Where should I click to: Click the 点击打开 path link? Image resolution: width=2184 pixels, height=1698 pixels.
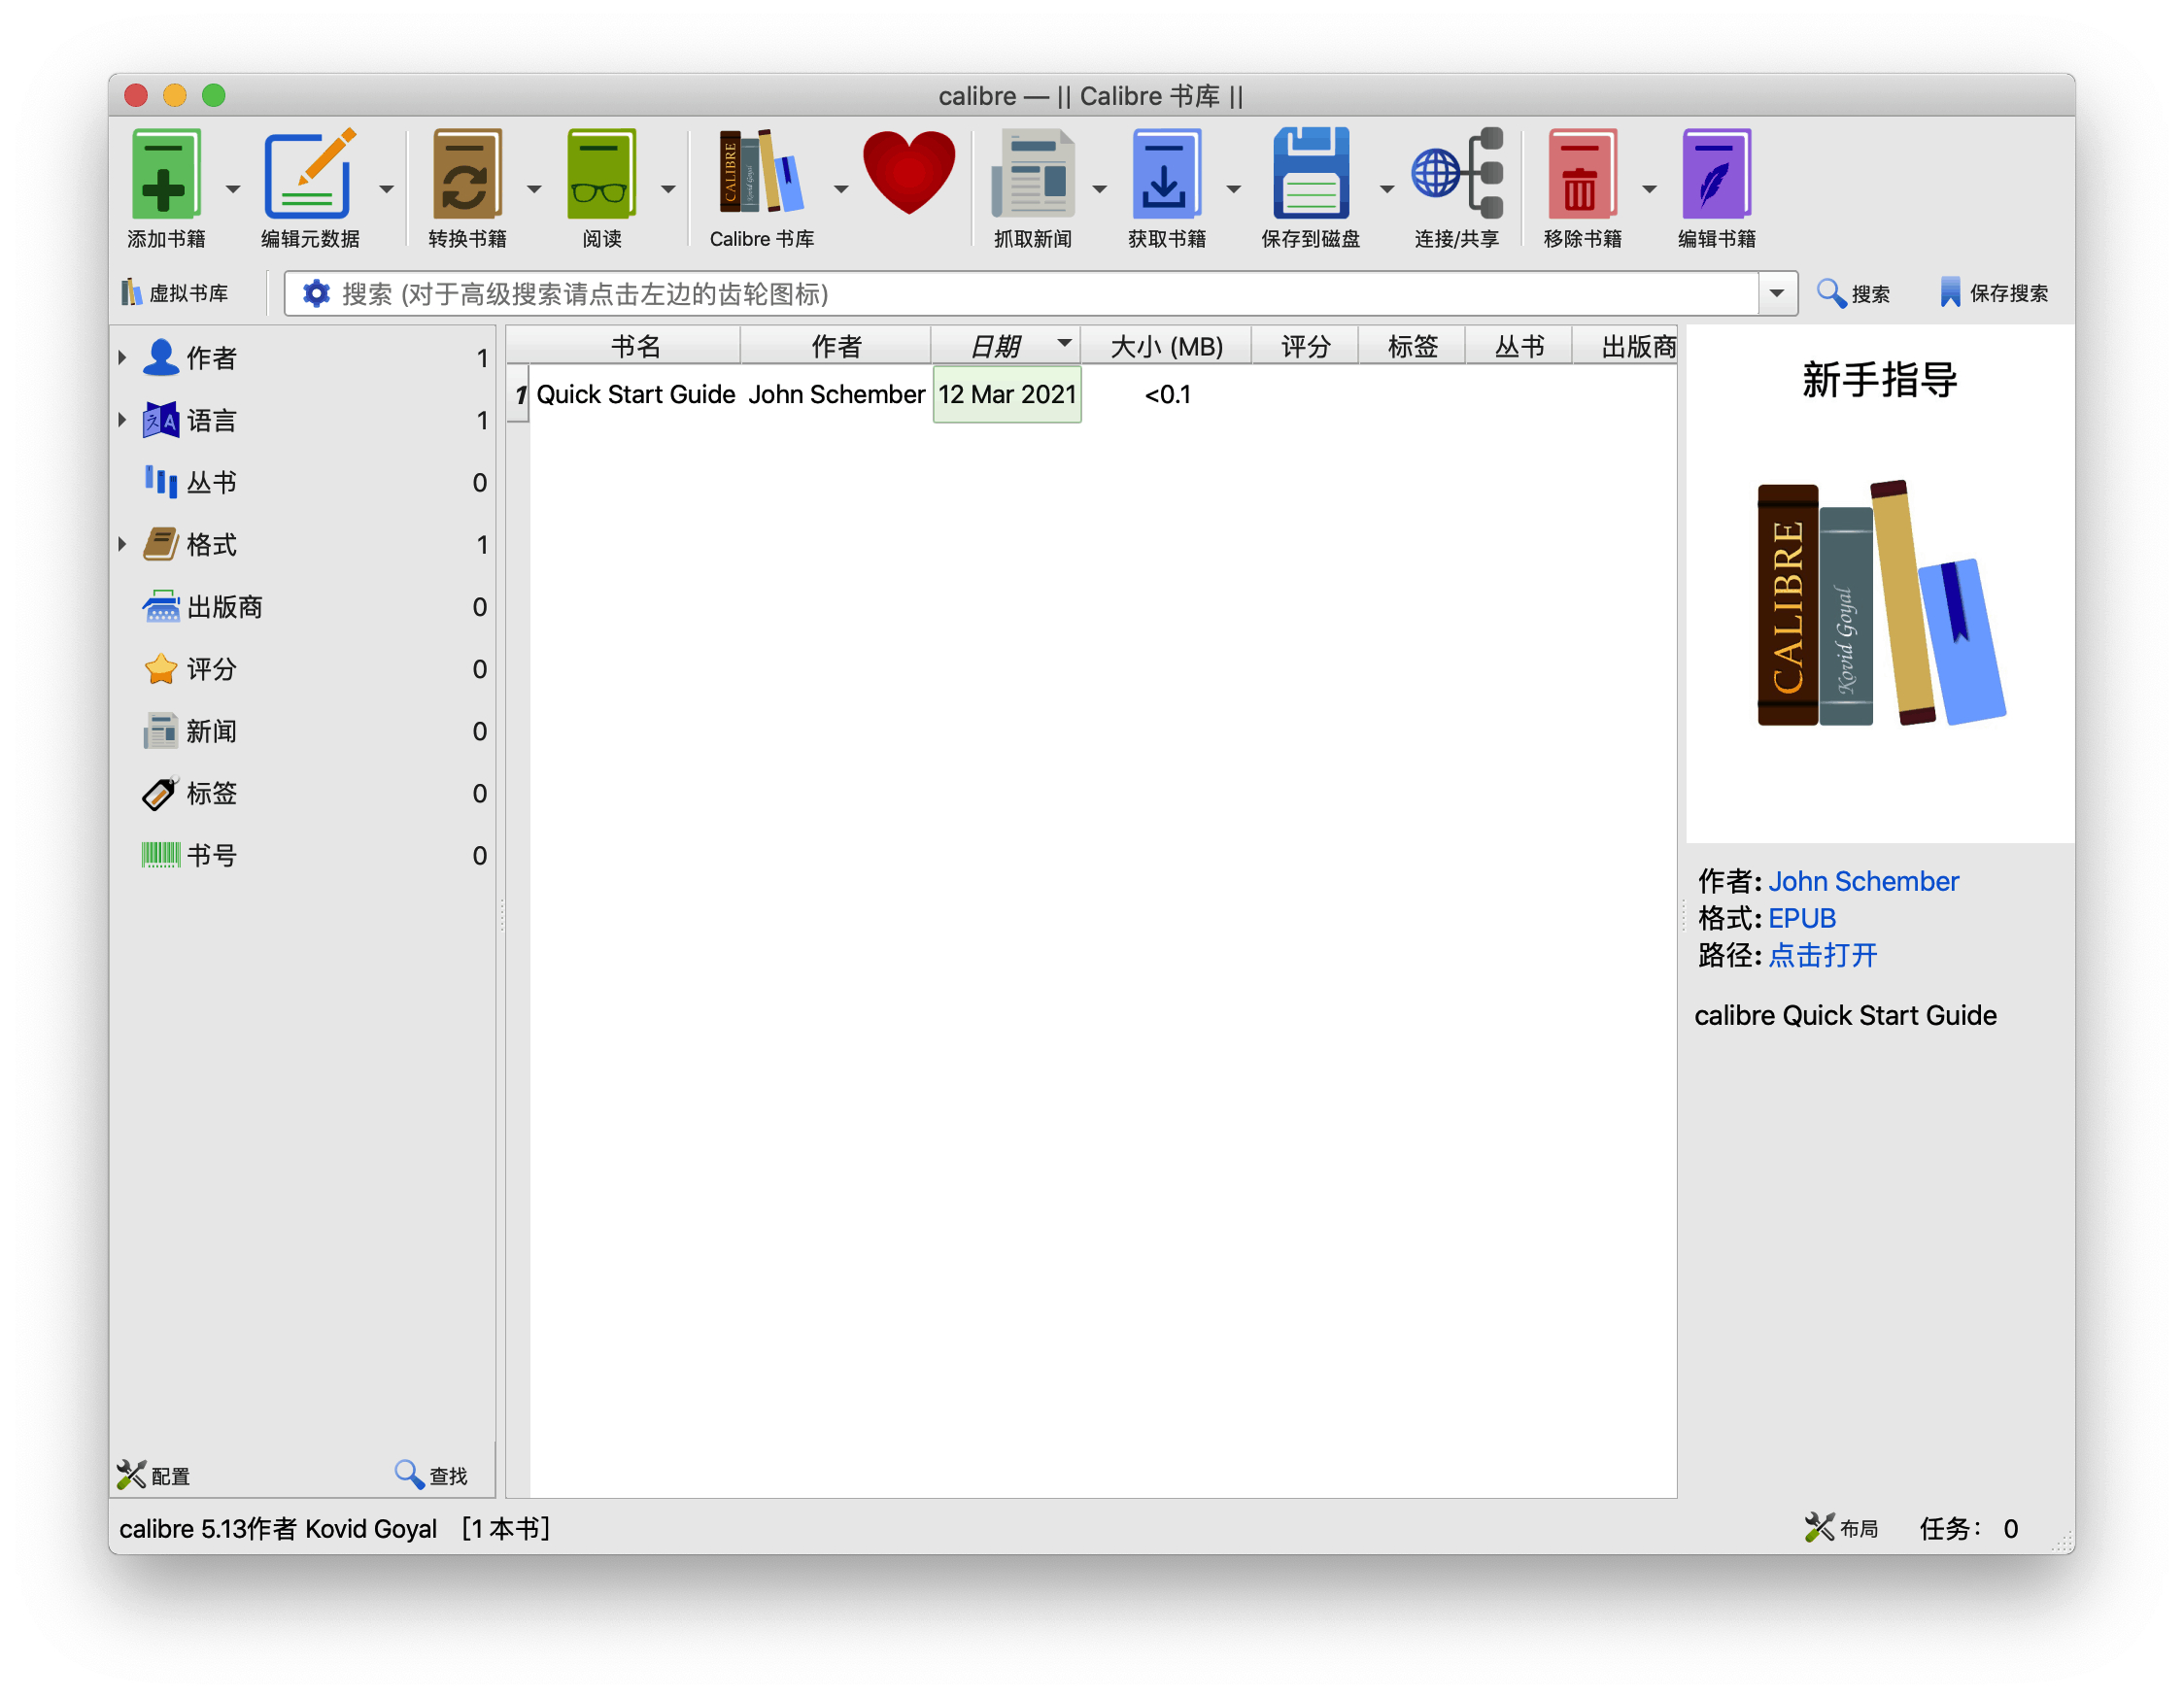tap(1822, 955)
